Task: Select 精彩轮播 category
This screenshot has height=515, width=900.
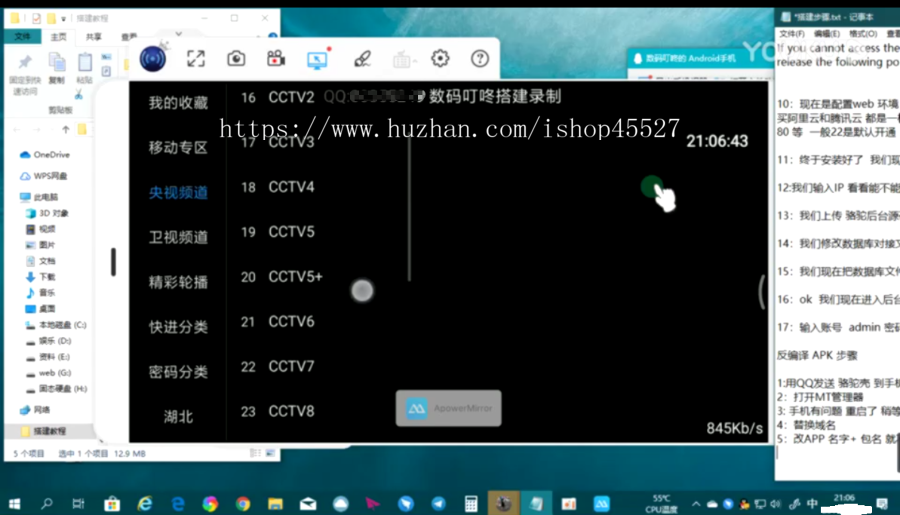Action: pyautogui.click(x=178, y=282)
